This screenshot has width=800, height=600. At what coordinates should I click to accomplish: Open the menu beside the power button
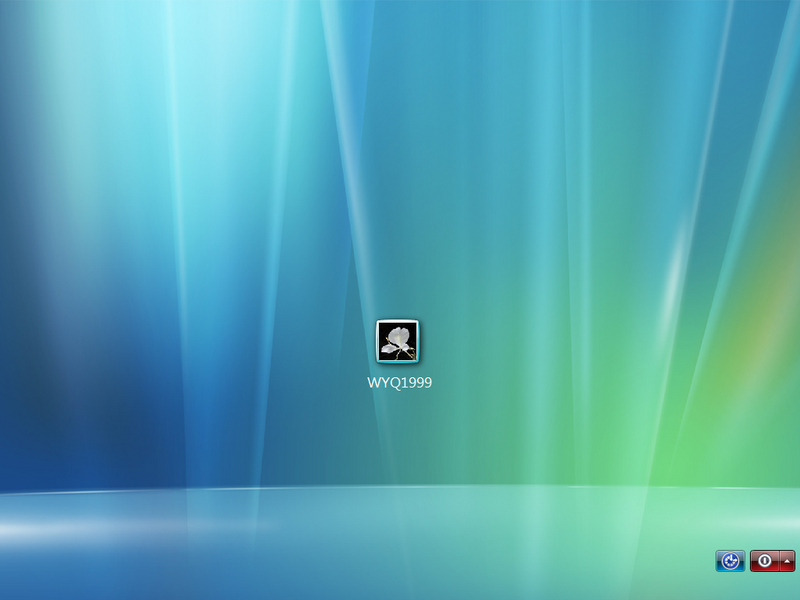click(x=787, y=561)
